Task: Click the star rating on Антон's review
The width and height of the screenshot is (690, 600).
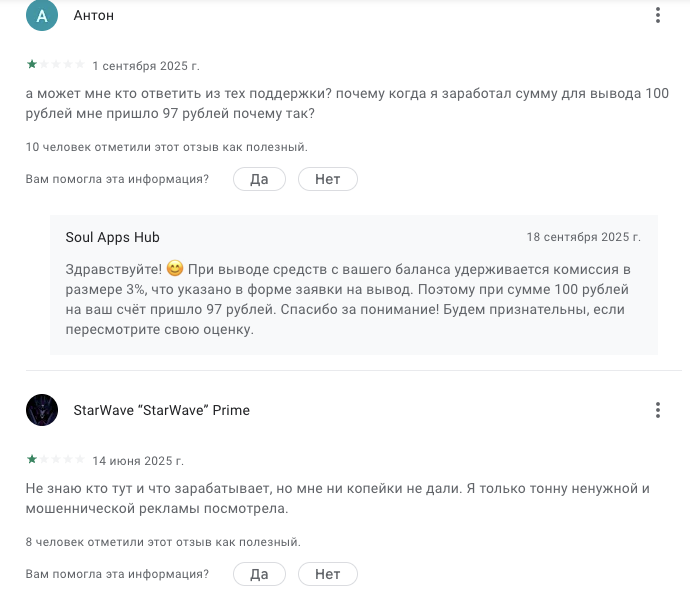Action: click(x=55, y=65)
